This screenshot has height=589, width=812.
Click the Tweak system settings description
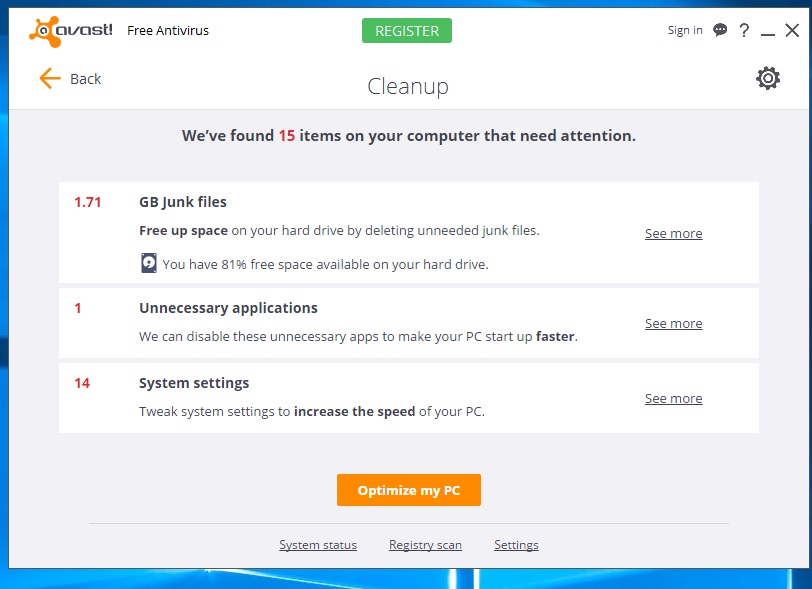coord(312,412)
